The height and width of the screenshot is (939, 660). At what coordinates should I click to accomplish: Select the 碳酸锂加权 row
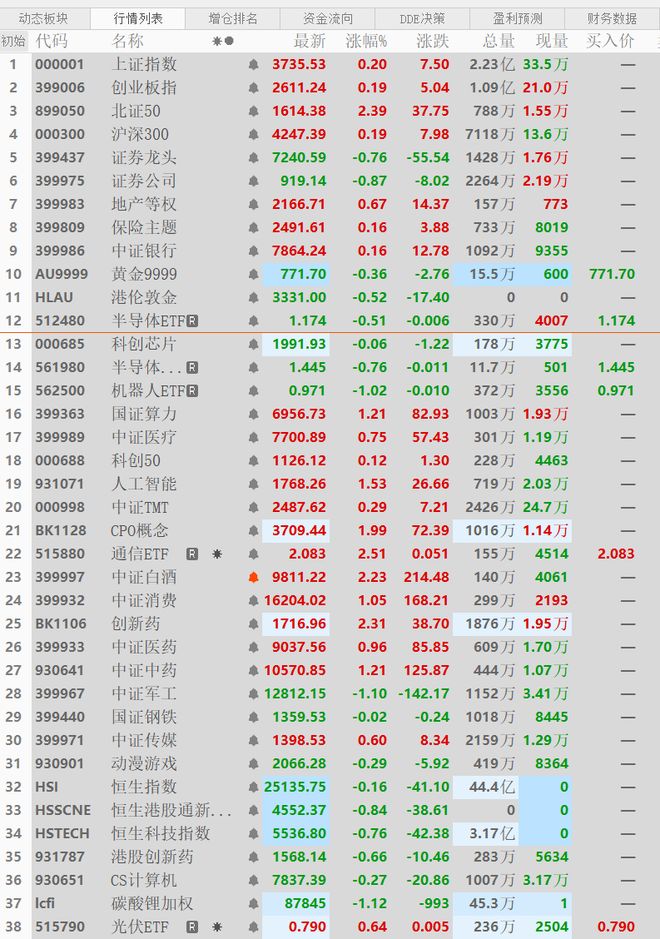tap(144, 904)
